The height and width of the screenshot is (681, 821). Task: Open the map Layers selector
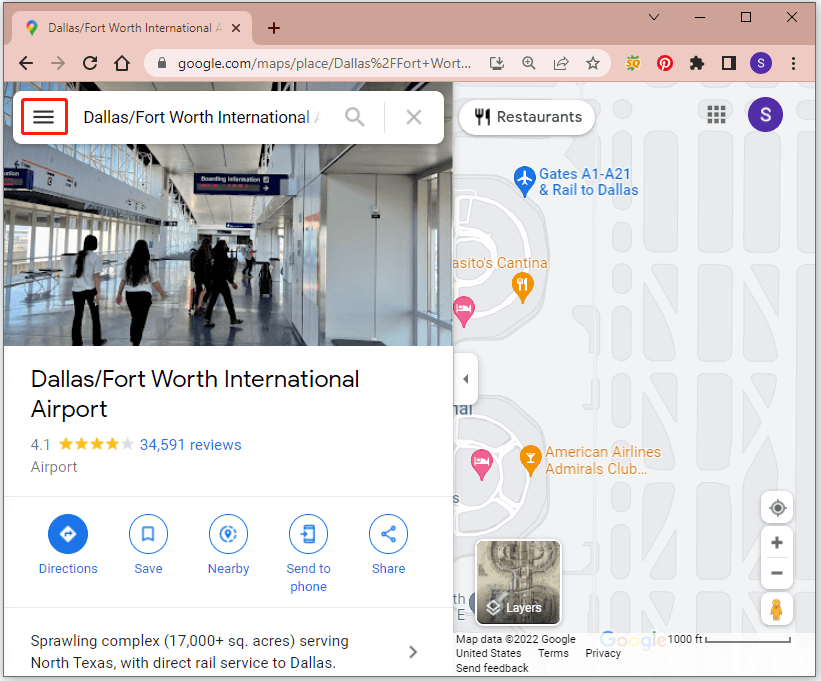(x=518, y=583)
